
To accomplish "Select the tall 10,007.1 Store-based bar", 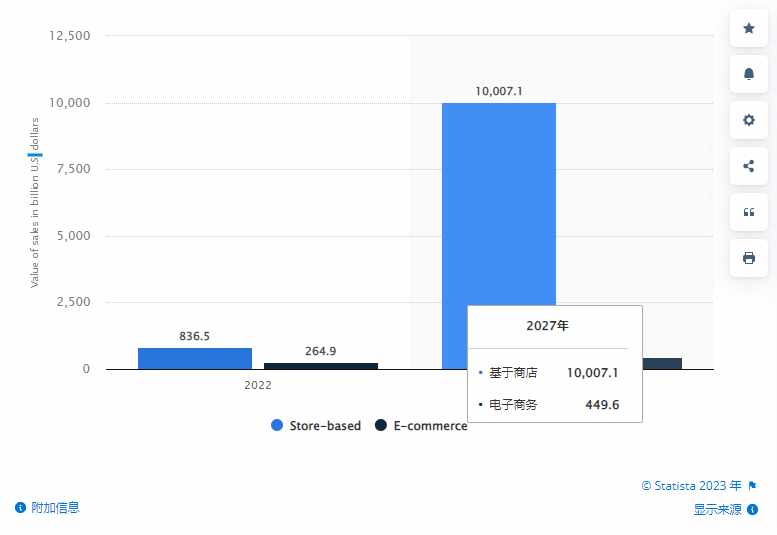I will point(499,204).
